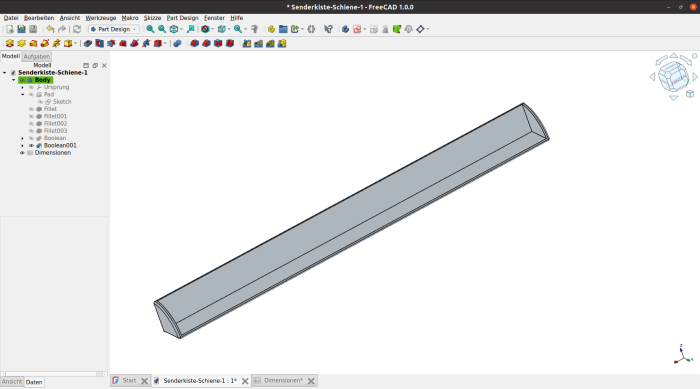Click the Create body icon

click(x=345, y=29)
